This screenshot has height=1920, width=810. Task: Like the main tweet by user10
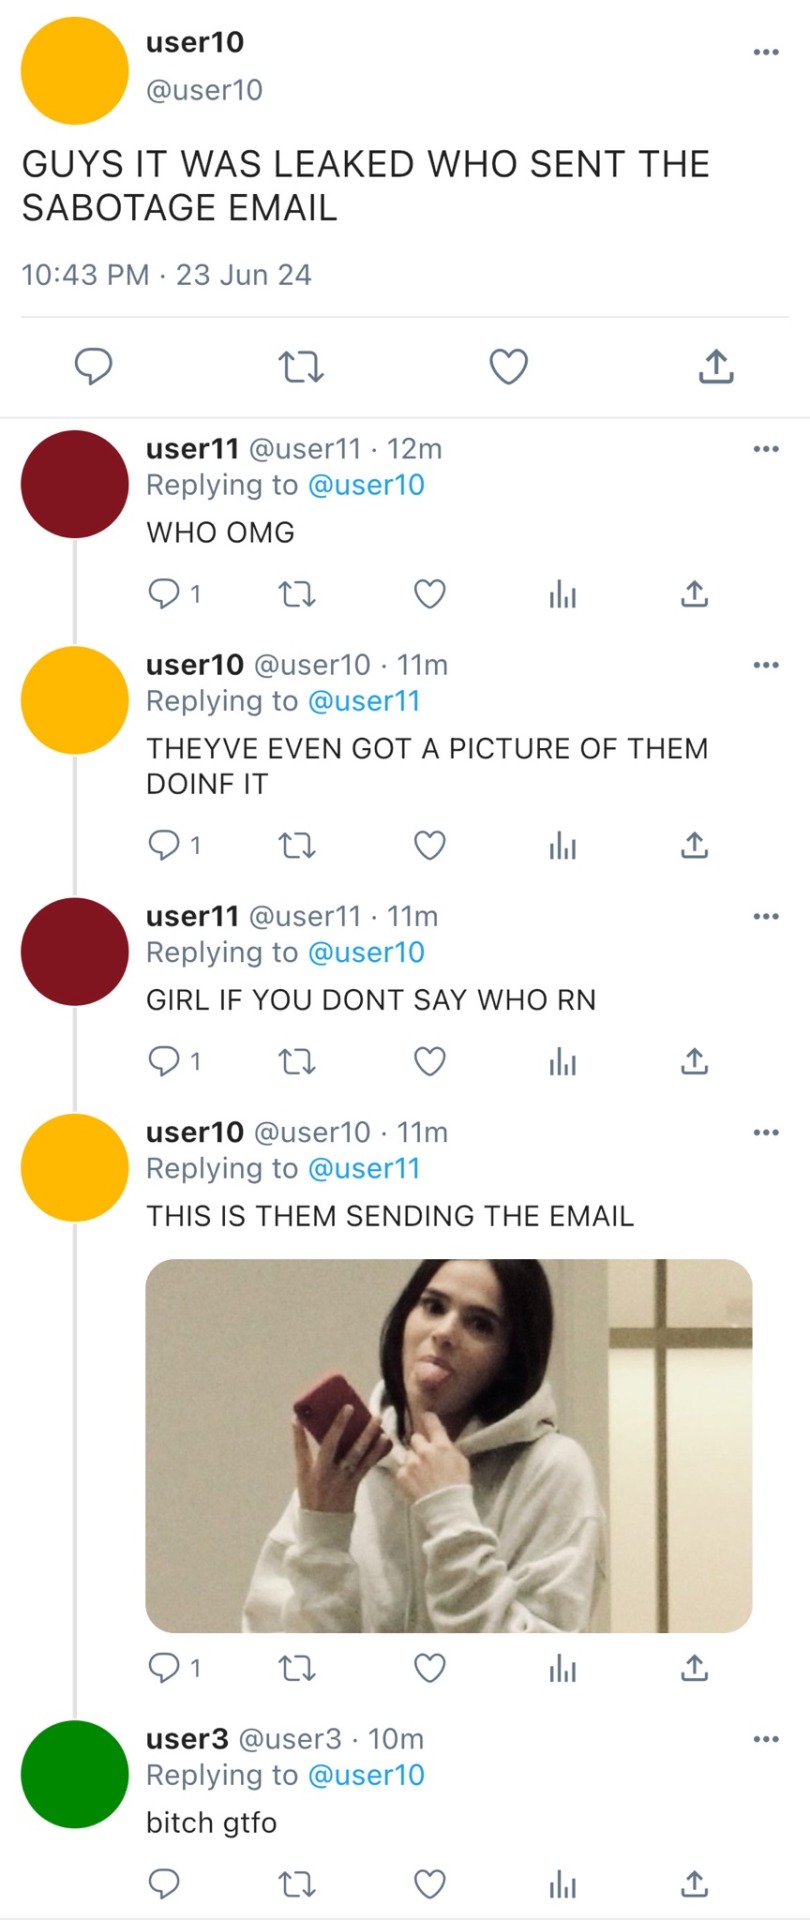coord(508,367)
